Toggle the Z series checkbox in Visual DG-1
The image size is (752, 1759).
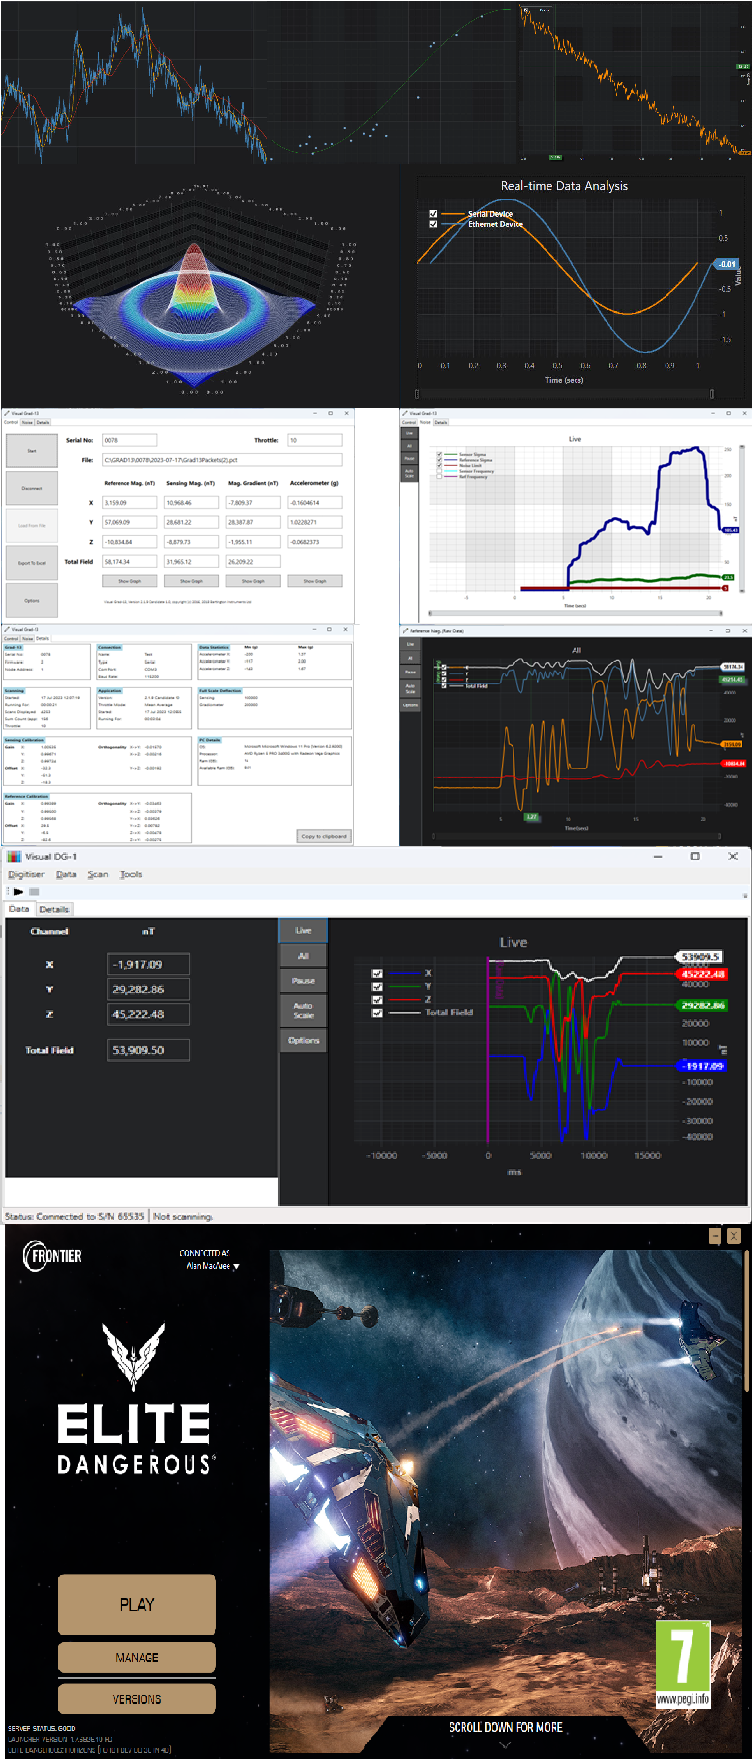coord(377,999)
